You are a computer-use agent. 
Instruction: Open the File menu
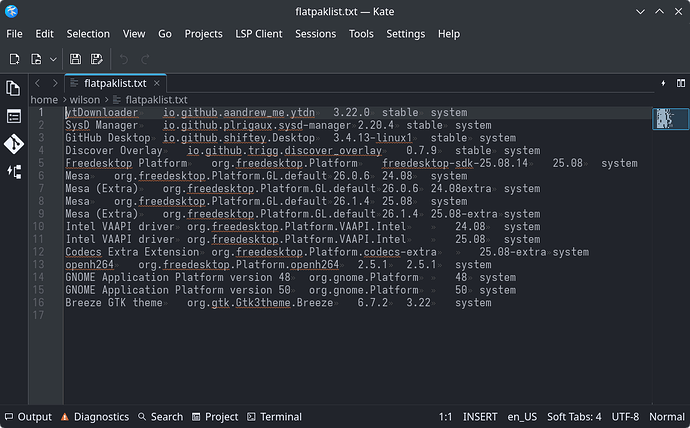14,34
